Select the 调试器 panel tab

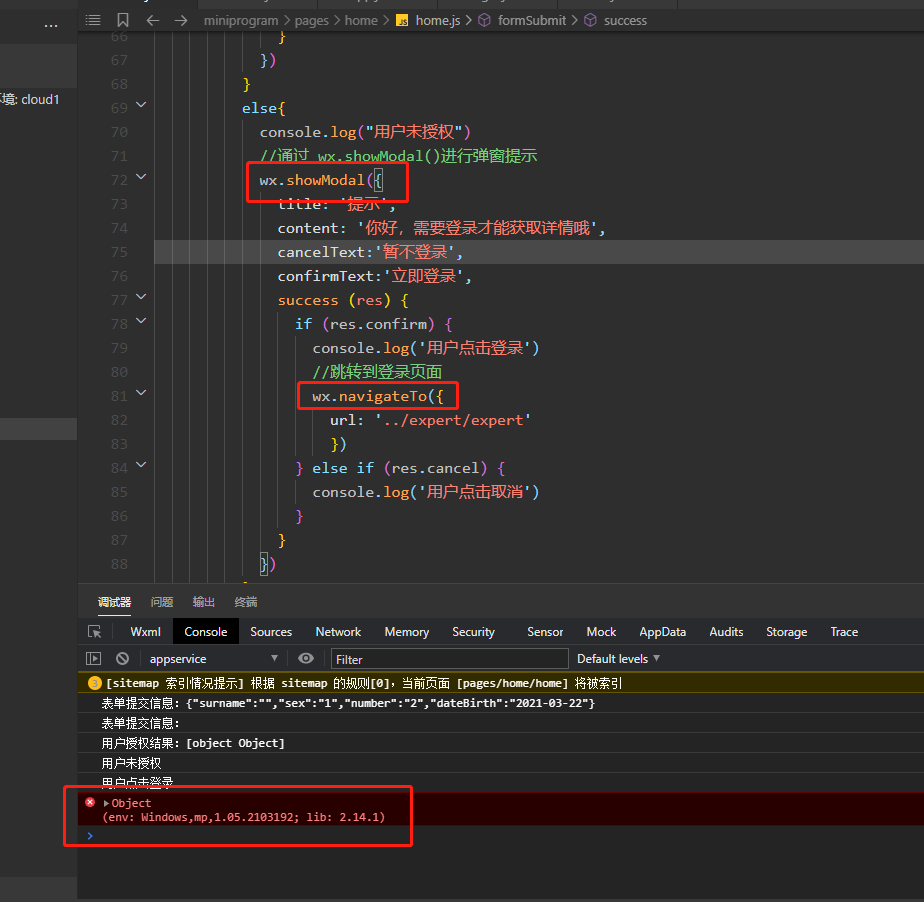click(114, 602)
